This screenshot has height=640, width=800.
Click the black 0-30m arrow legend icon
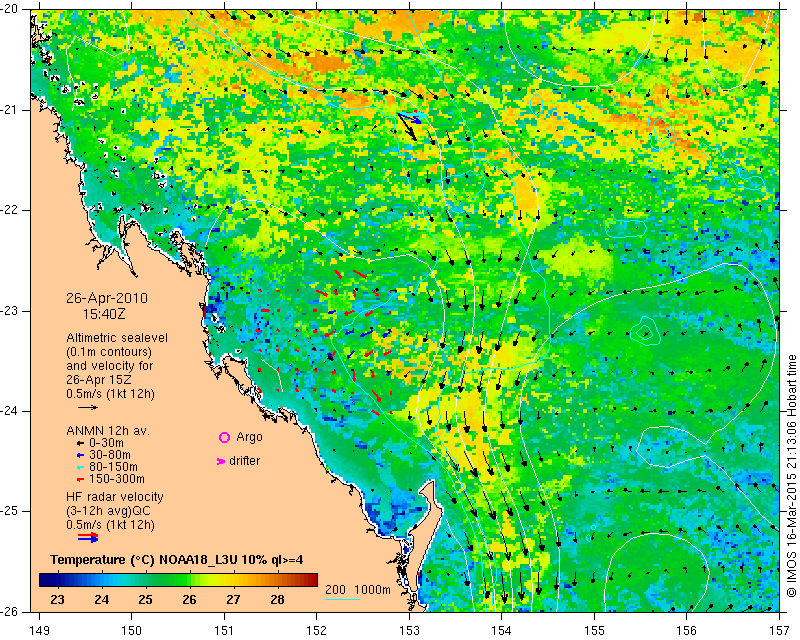(80, 443)
